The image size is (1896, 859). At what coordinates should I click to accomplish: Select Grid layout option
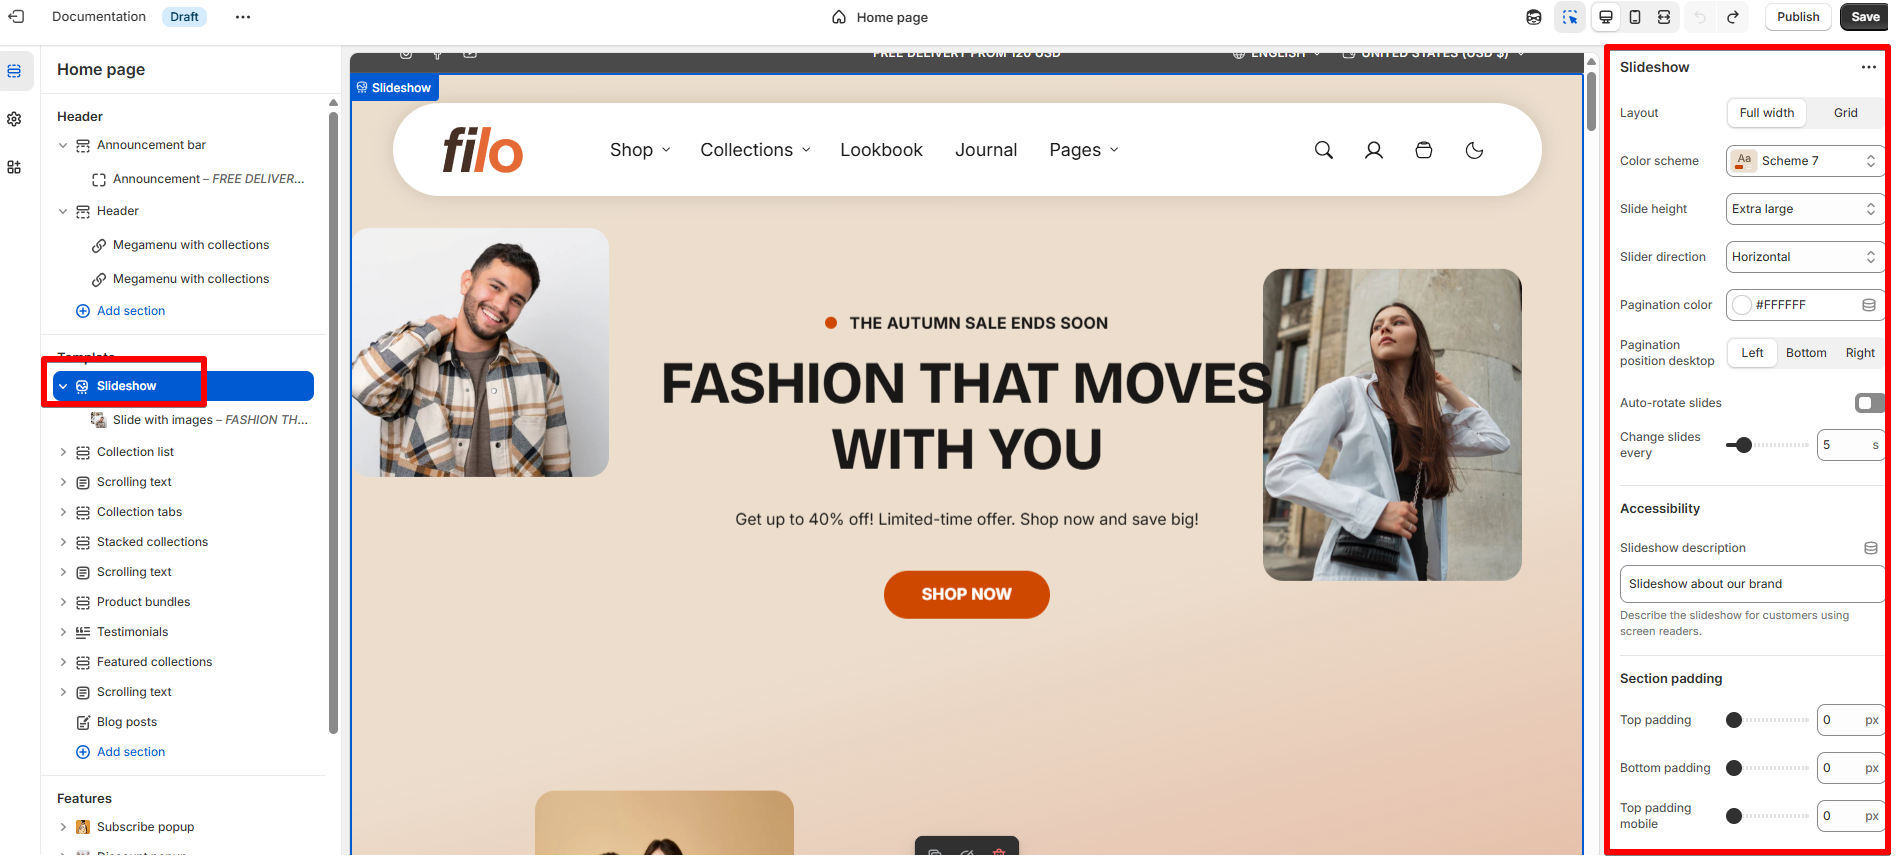tap(1846, 113)
